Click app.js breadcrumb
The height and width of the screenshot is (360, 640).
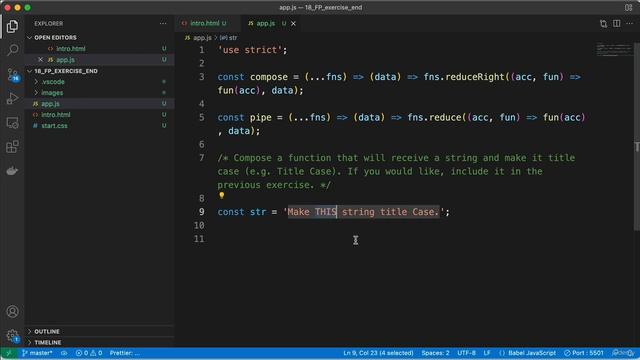point(202,38)
